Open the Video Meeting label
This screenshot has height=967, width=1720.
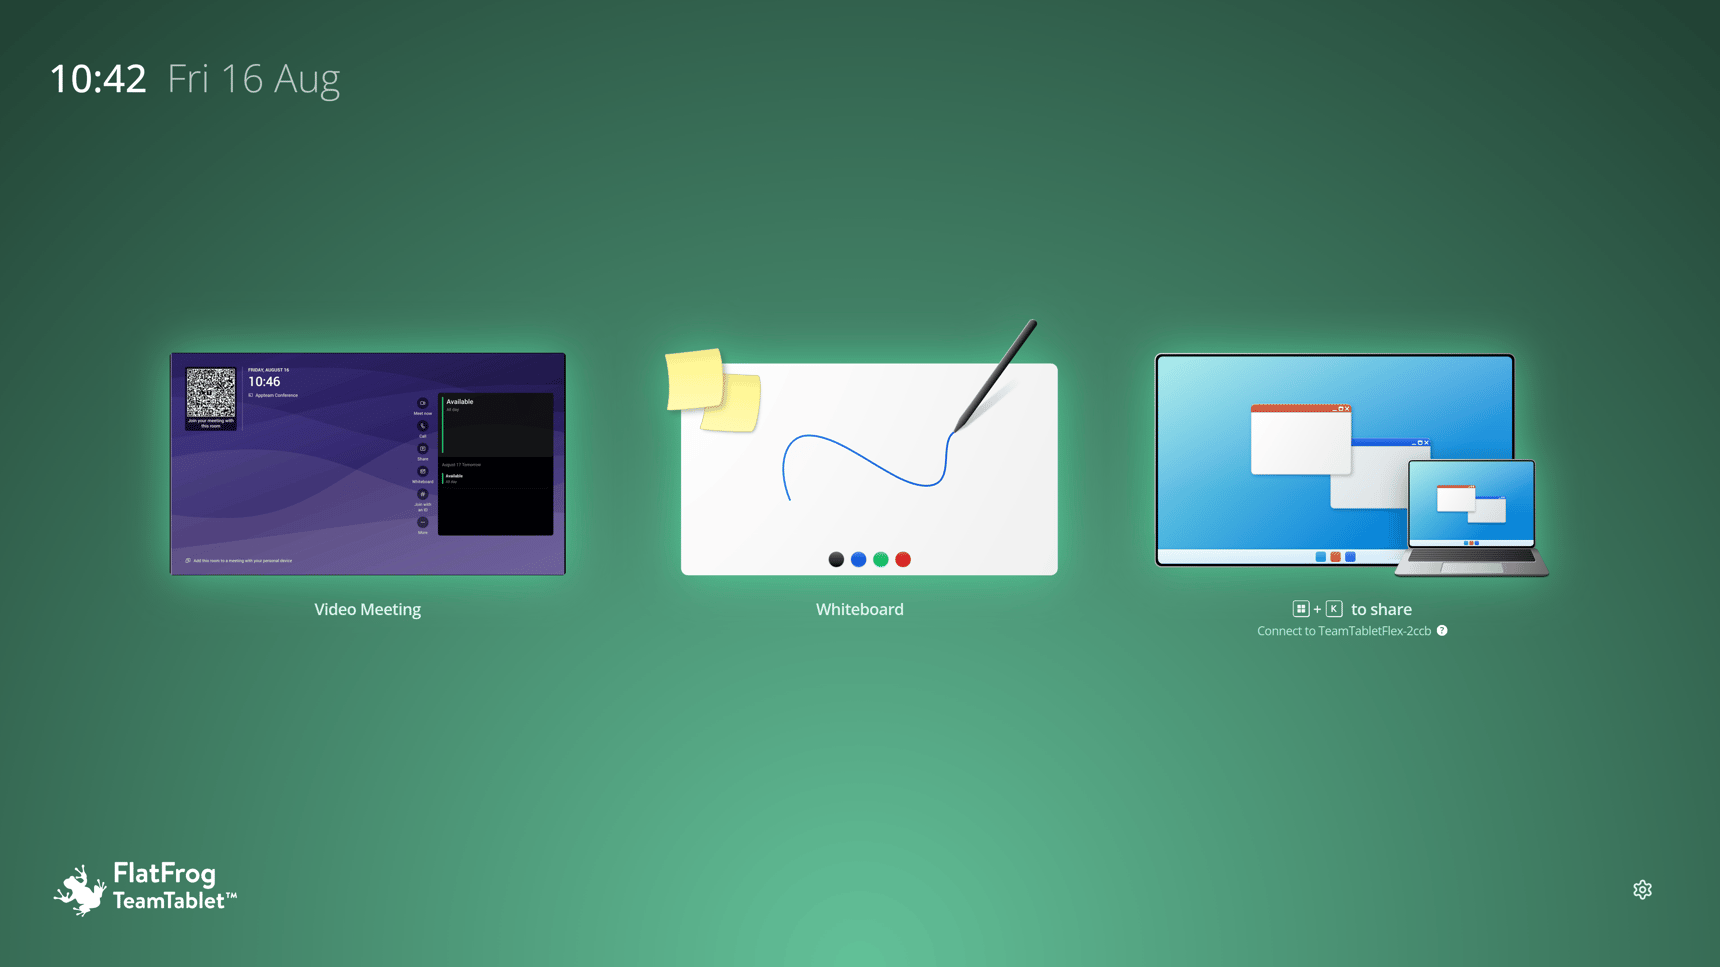tap(367, 609)
